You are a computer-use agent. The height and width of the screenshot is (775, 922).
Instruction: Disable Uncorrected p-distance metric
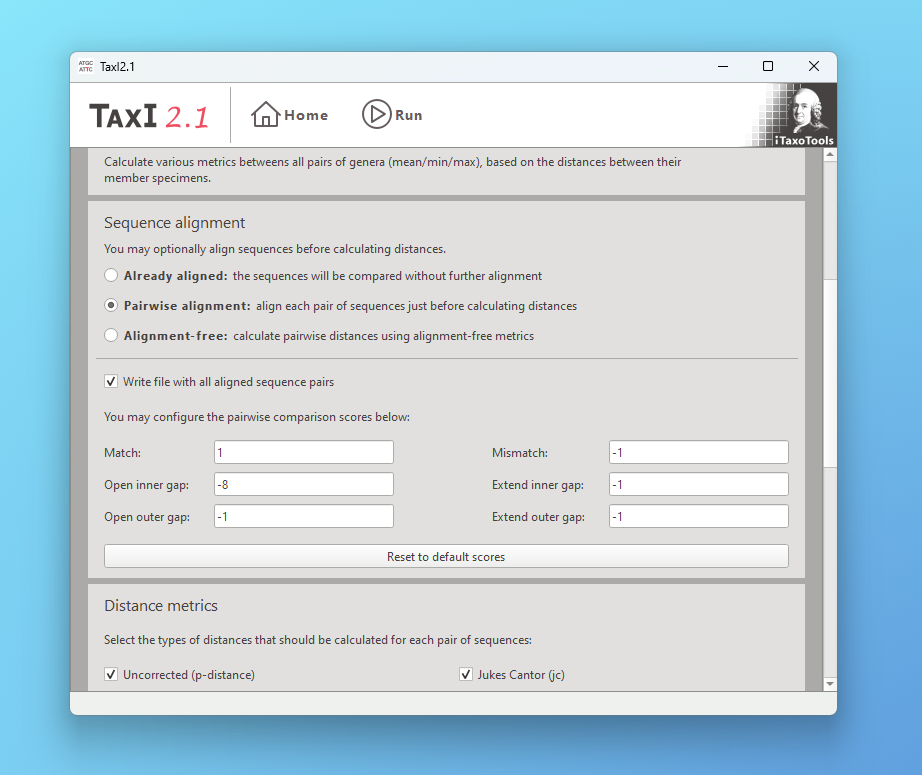click(111, 674)
